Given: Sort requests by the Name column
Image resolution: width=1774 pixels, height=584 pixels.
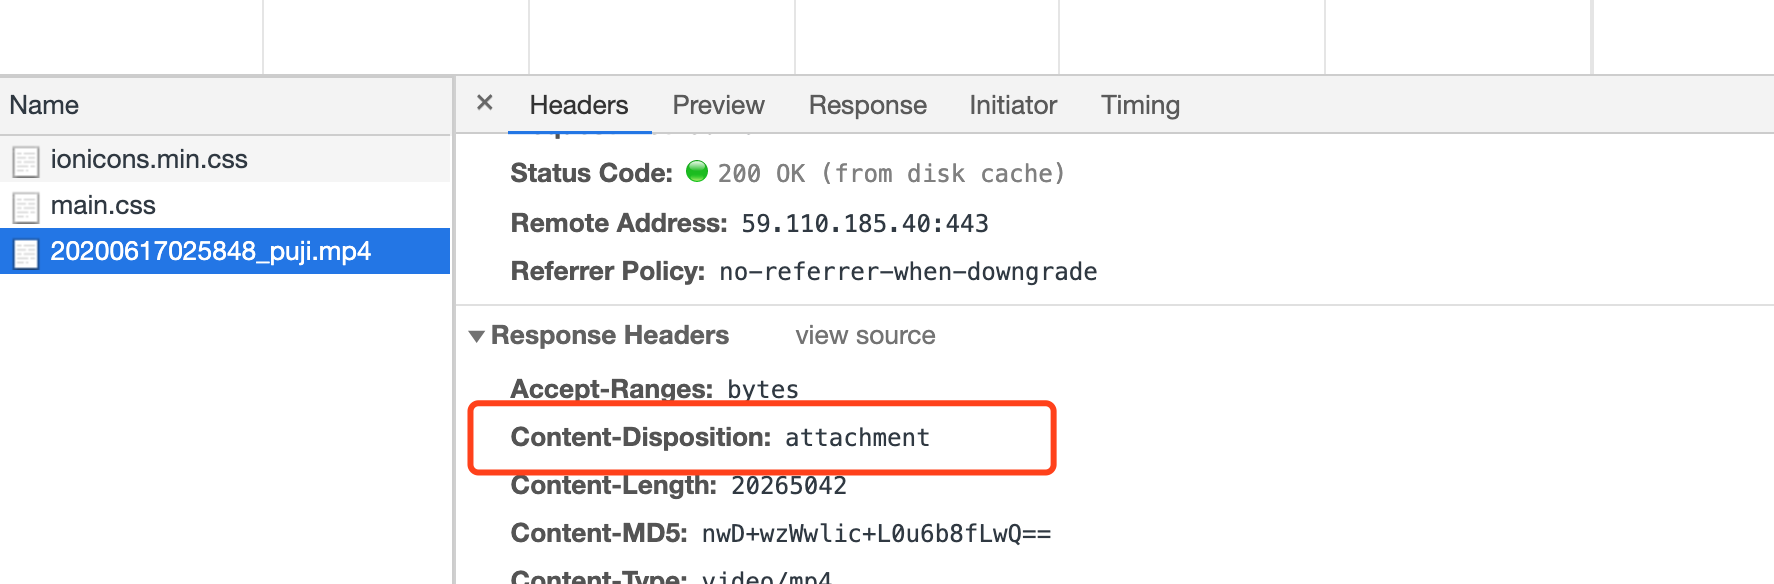Looking at the screenshot, I should click(44, 105).
